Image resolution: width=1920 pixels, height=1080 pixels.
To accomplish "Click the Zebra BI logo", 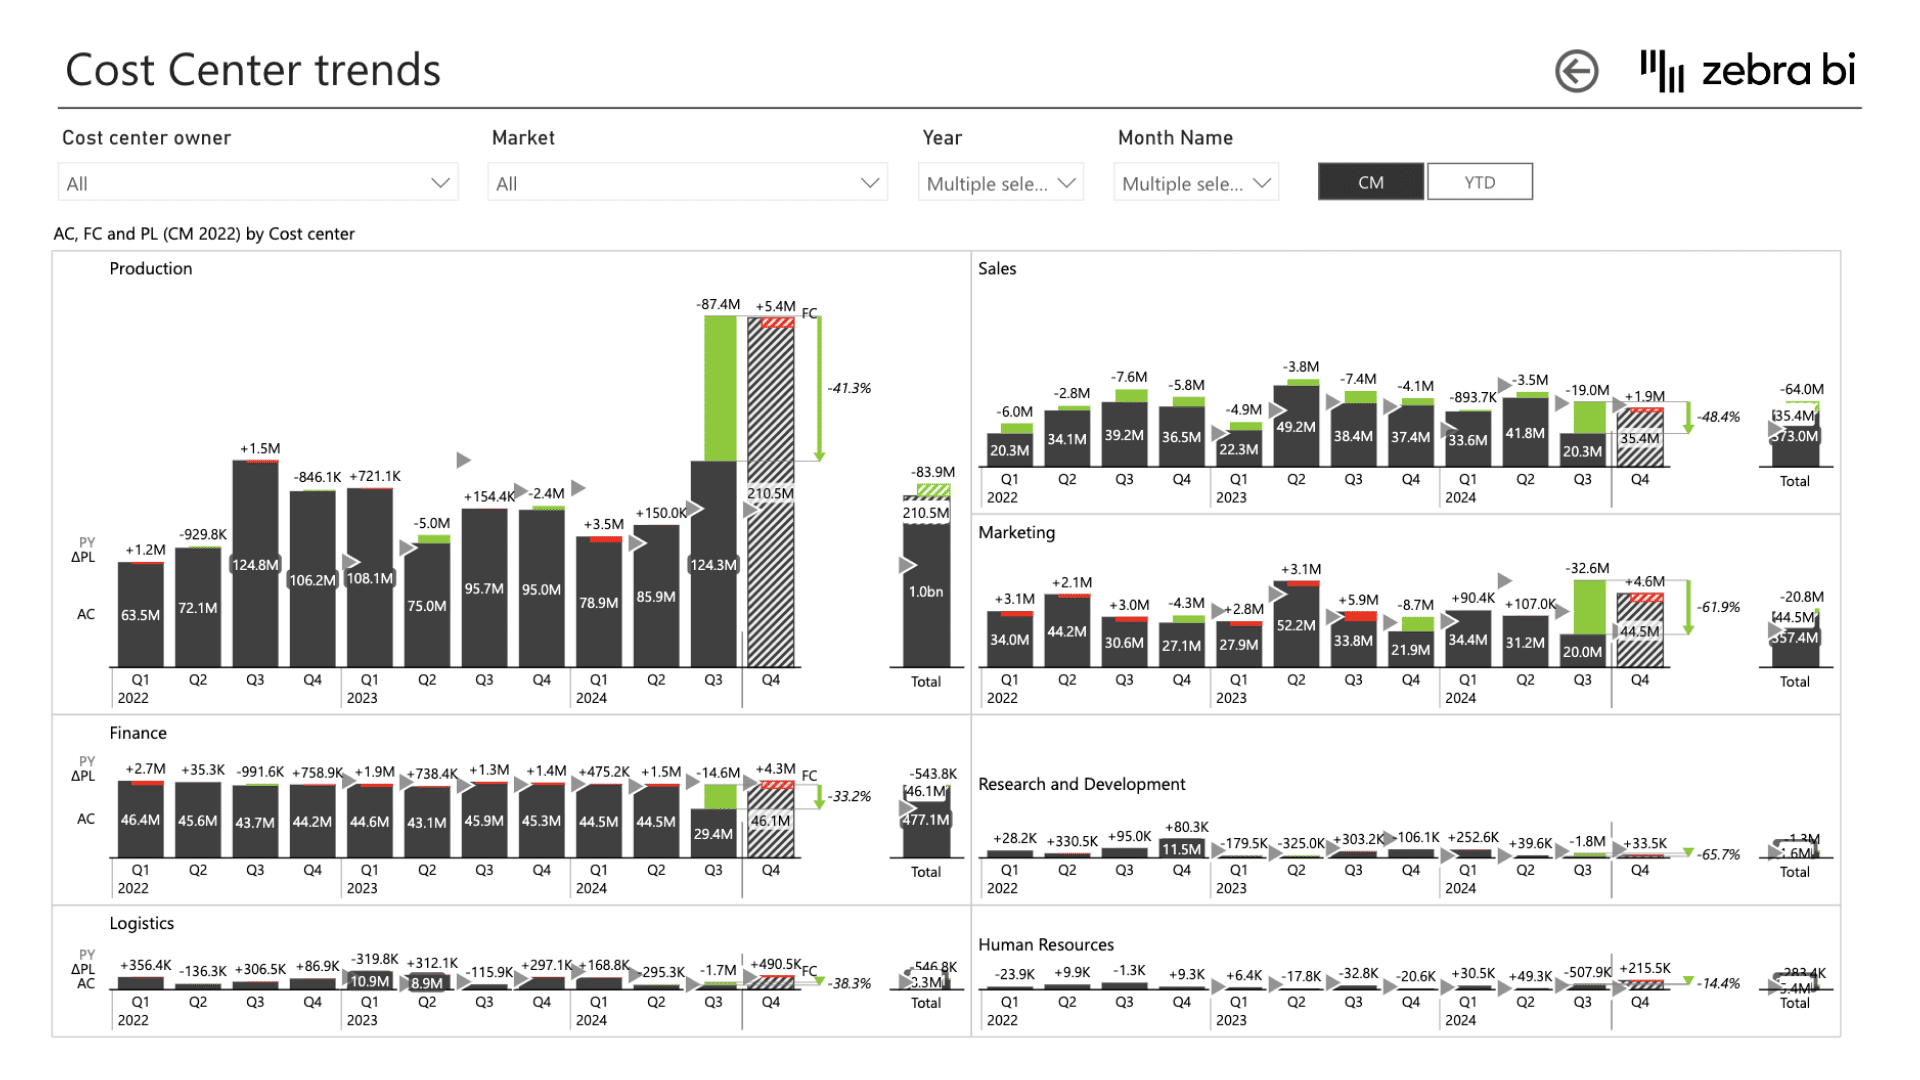I will click(1747, 71).
